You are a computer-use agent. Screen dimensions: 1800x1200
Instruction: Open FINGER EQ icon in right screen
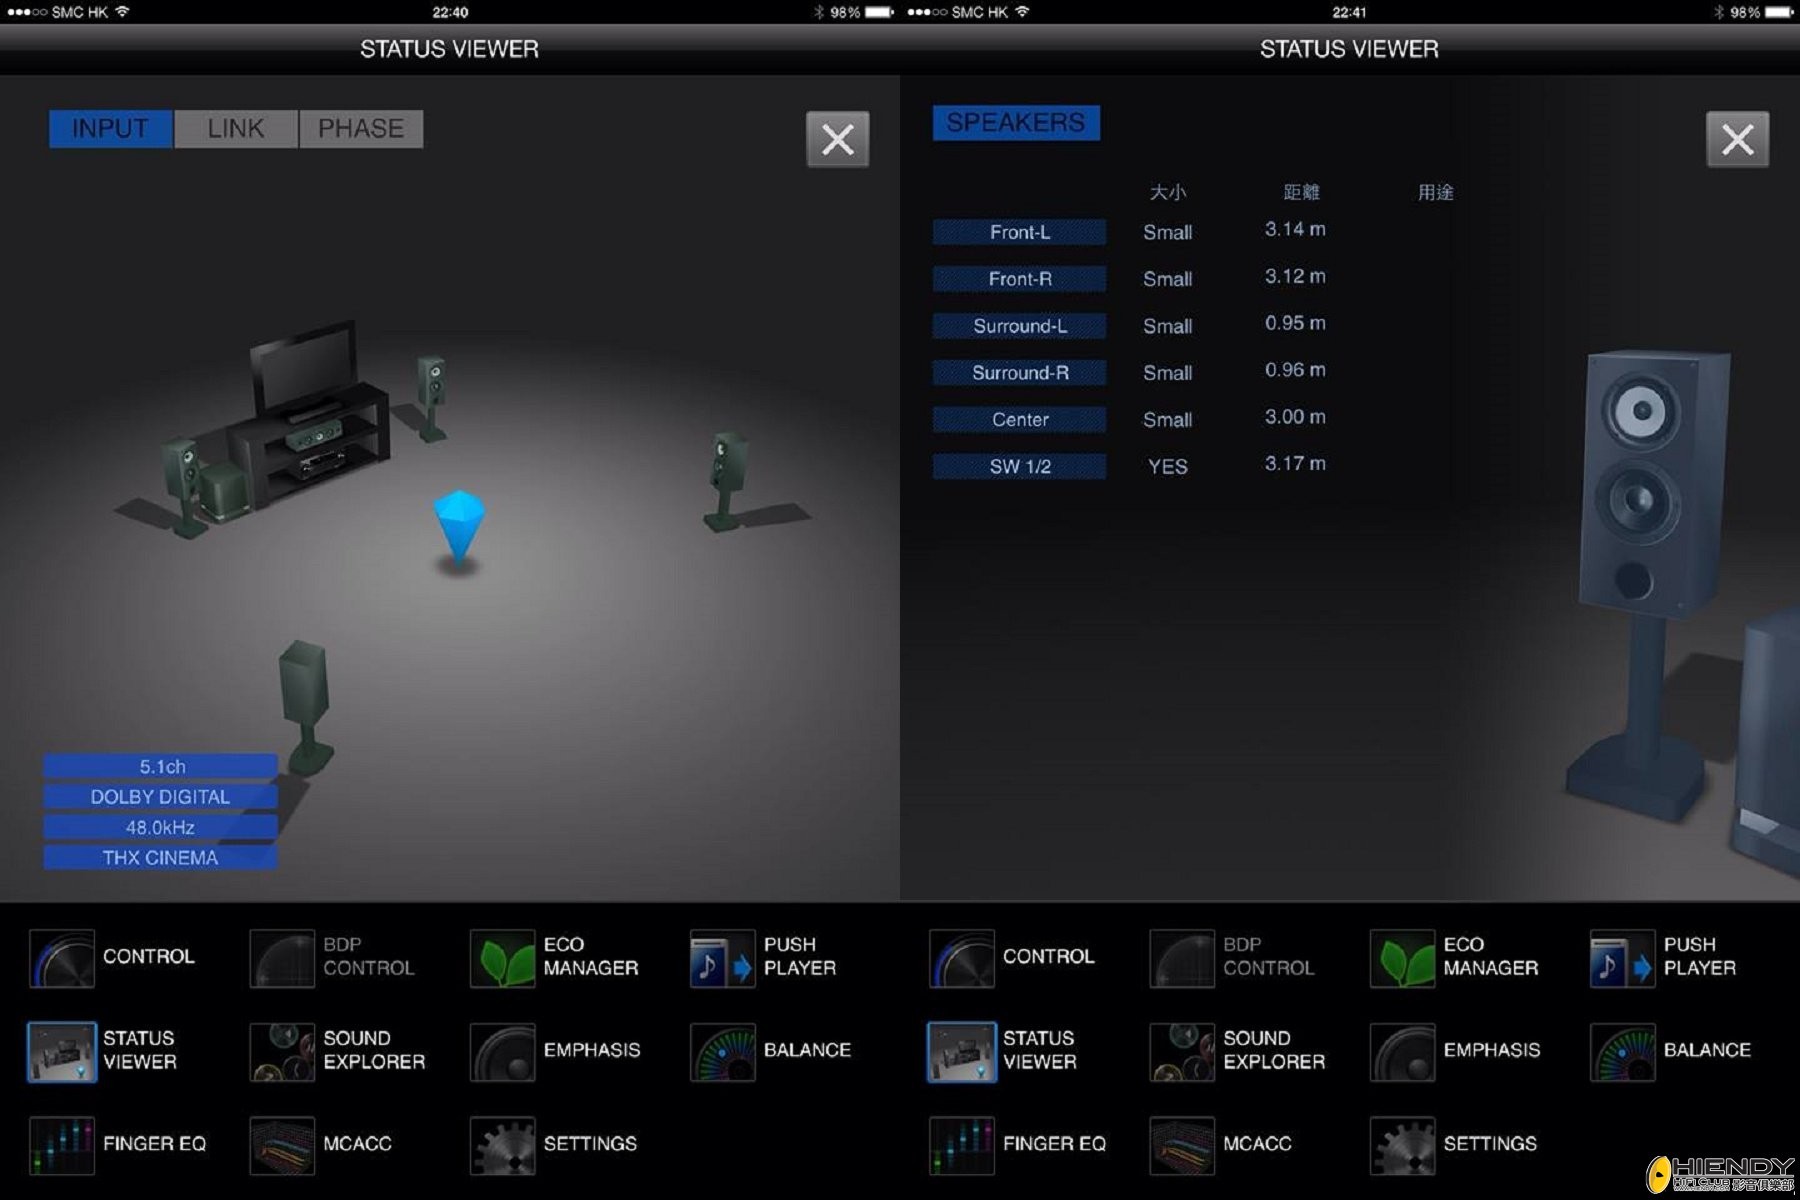[962, 1145]
